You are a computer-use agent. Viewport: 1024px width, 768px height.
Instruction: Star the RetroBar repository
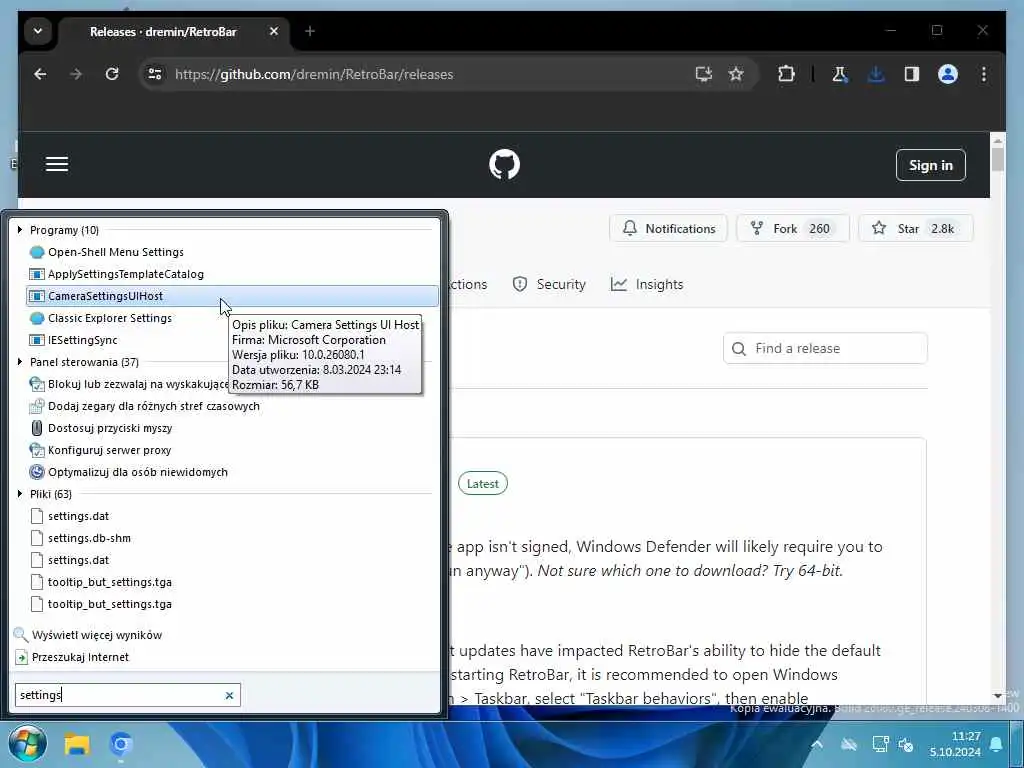(915, 229)
